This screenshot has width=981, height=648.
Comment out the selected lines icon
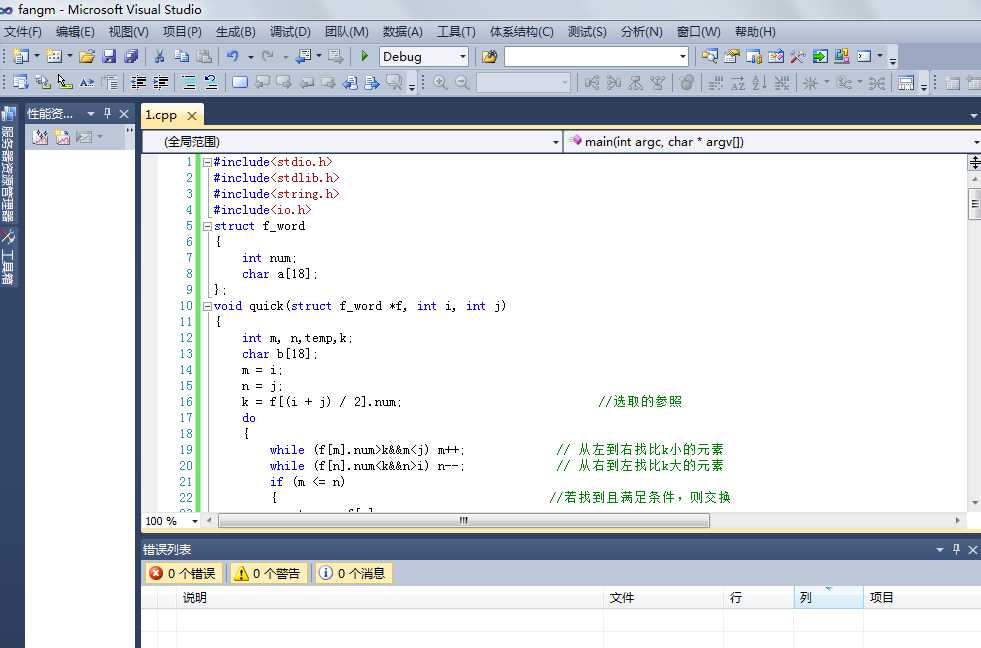pos(189,83)
